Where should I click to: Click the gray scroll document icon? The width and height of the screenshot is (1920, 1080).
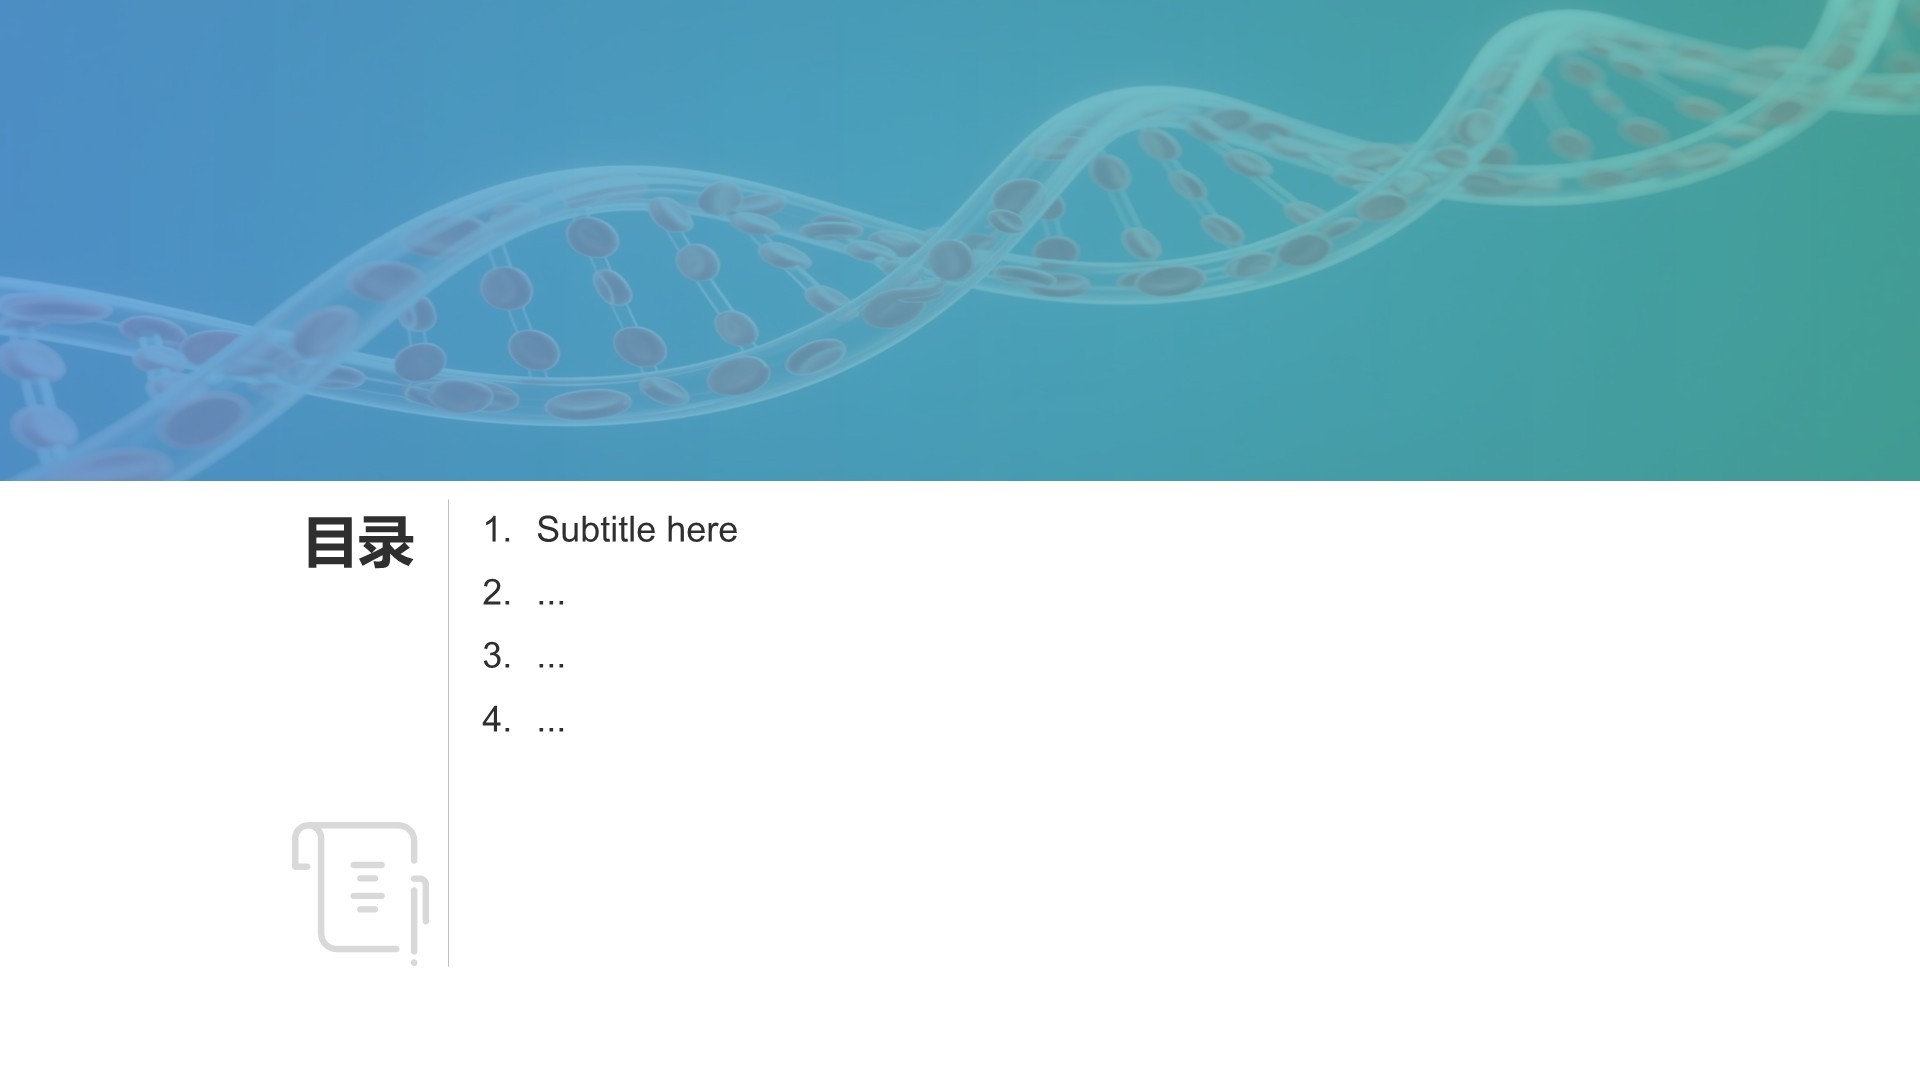[360, 893]
